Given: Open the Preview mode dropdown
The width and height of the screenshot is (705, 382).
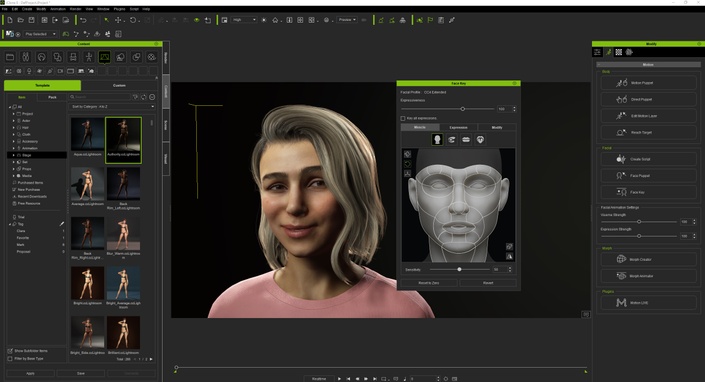Looking at the screenshot, I should 347,20.
